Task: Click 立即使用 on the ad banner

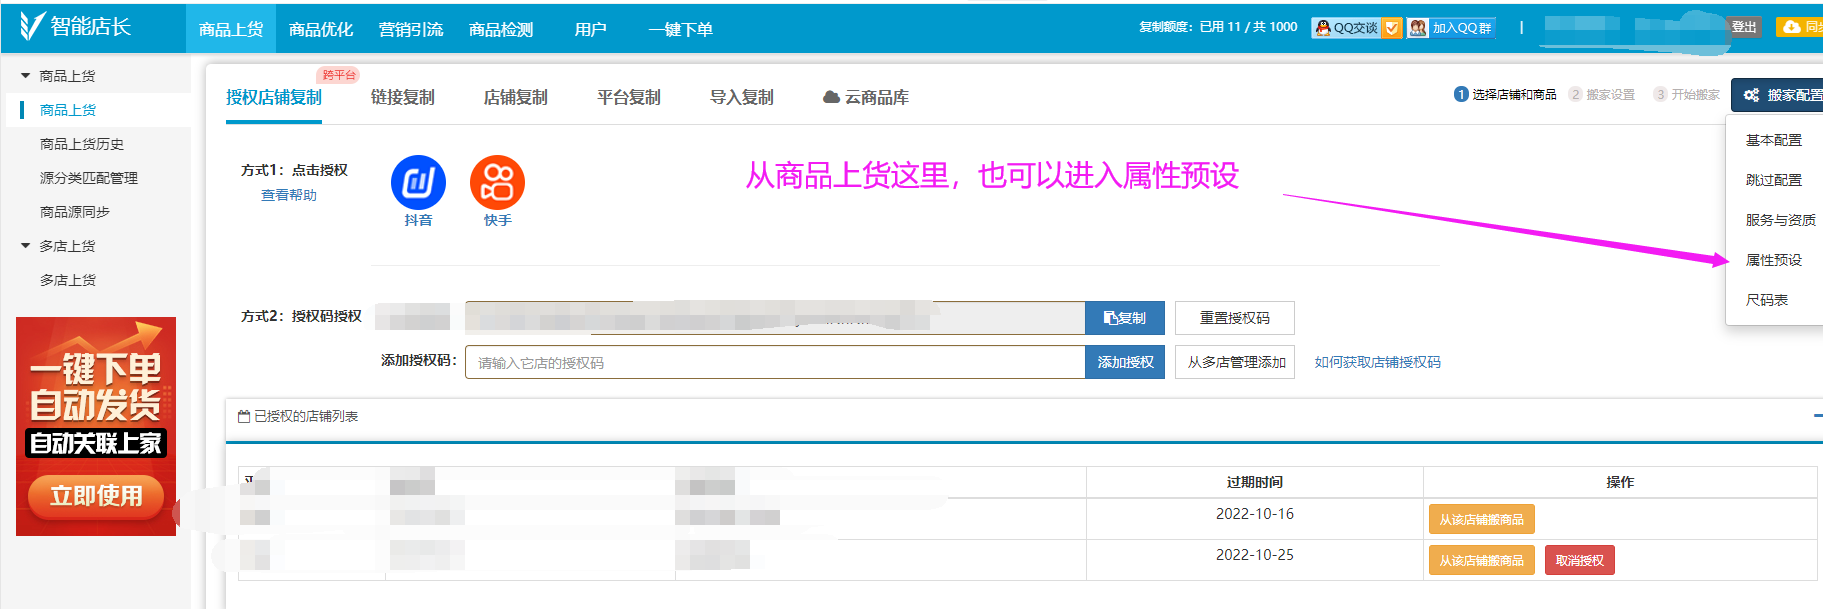Action: point(96,496)
